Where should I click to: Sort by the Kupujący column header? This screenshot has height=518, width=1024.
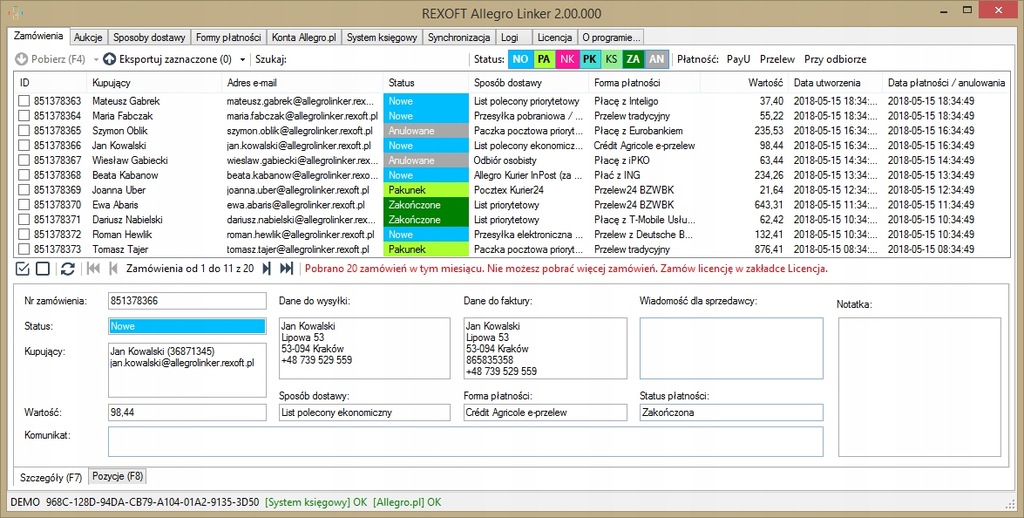[154, 83]
